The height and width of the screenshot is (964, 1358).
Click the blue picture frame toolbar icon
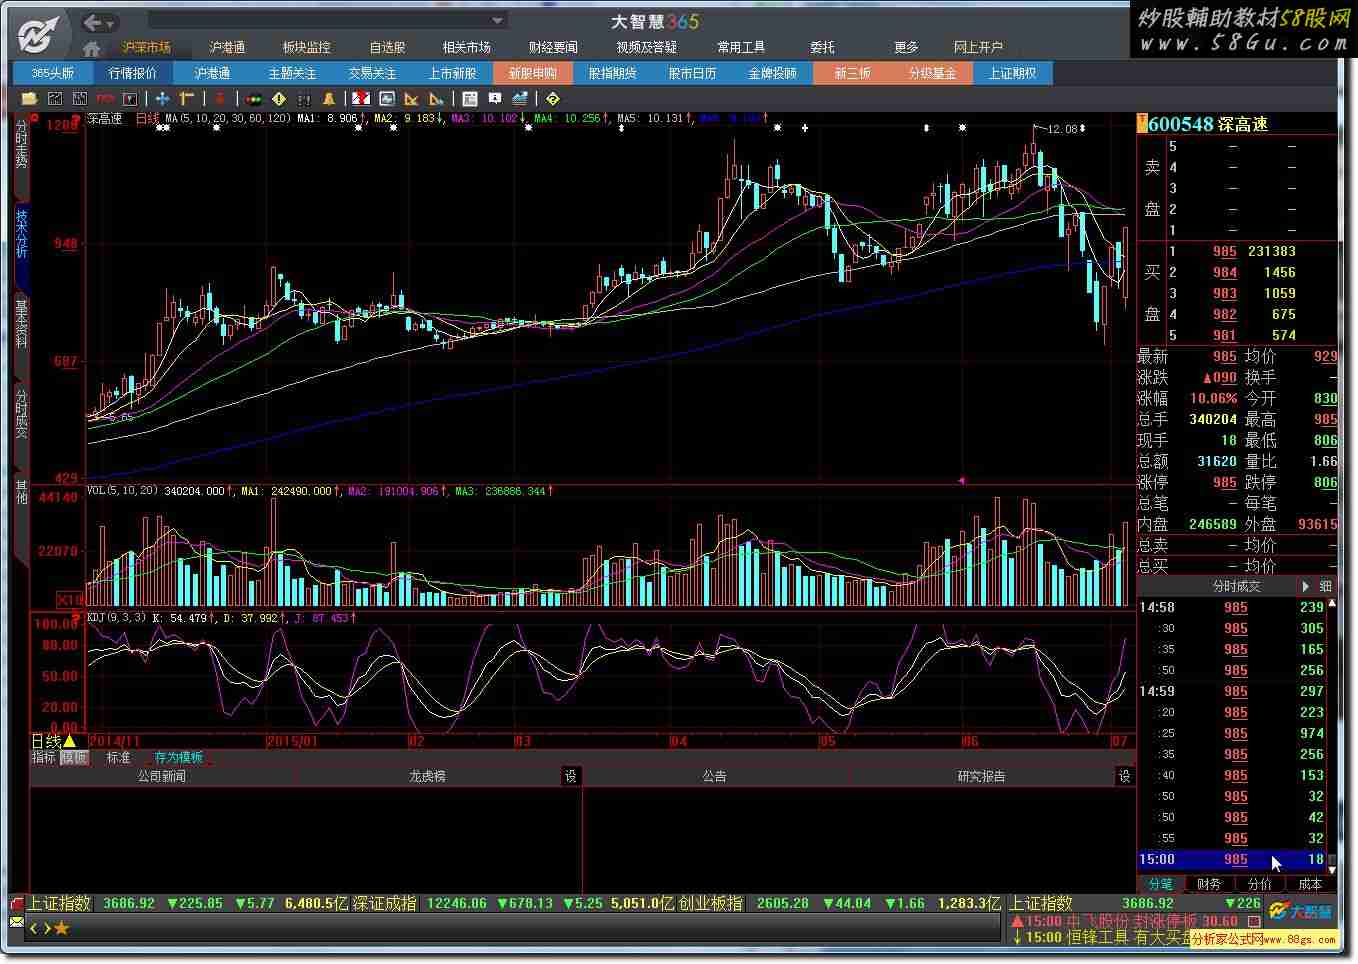[x=387, y=99]
